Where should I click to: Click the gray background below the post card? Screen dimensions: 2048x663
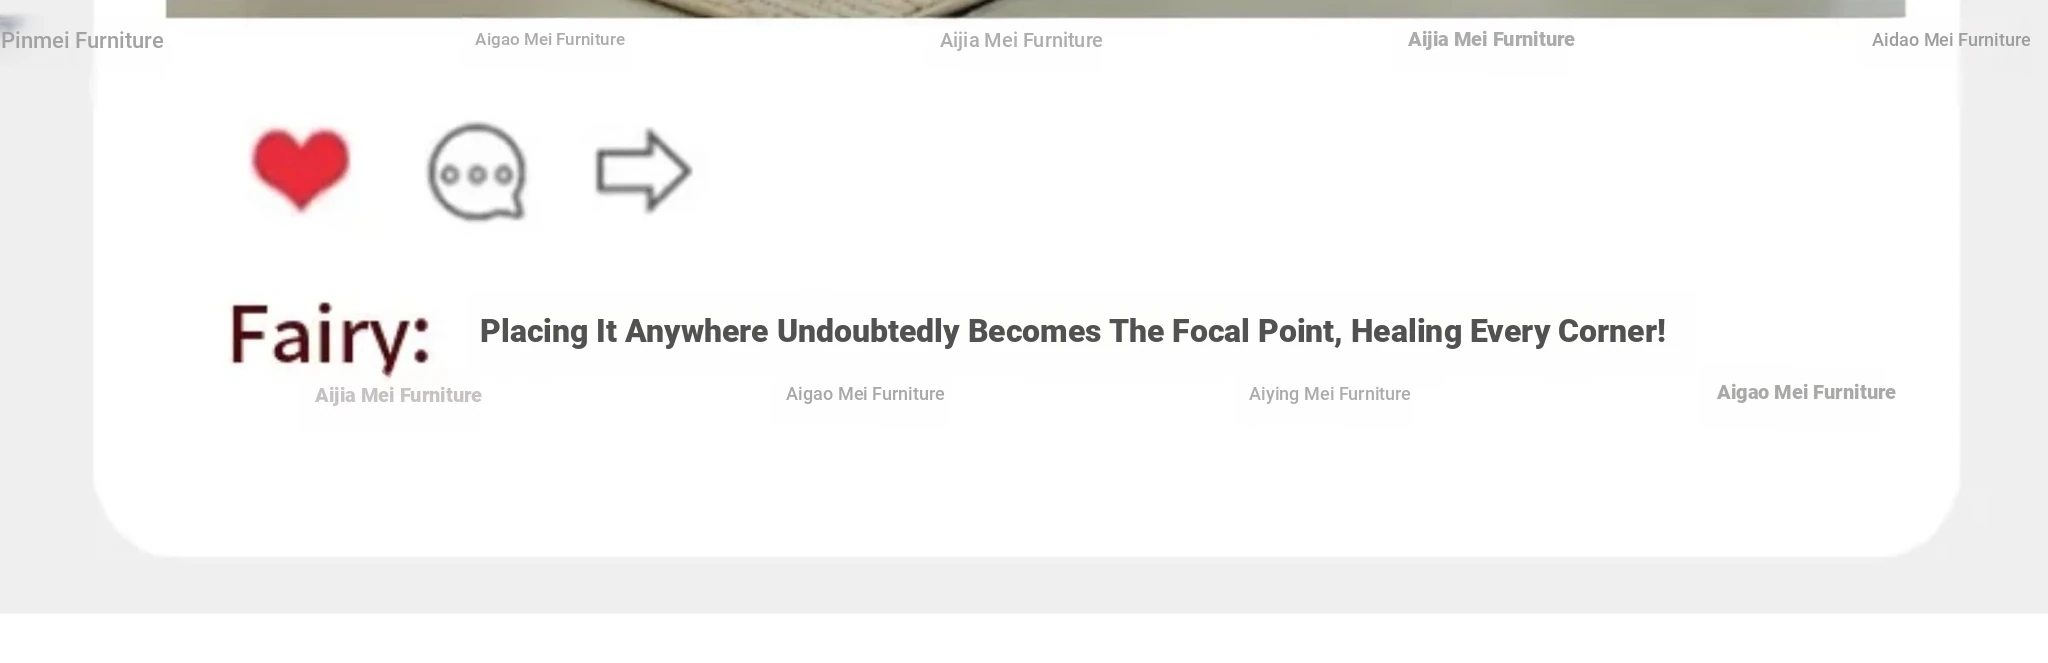click(1024, 584)
